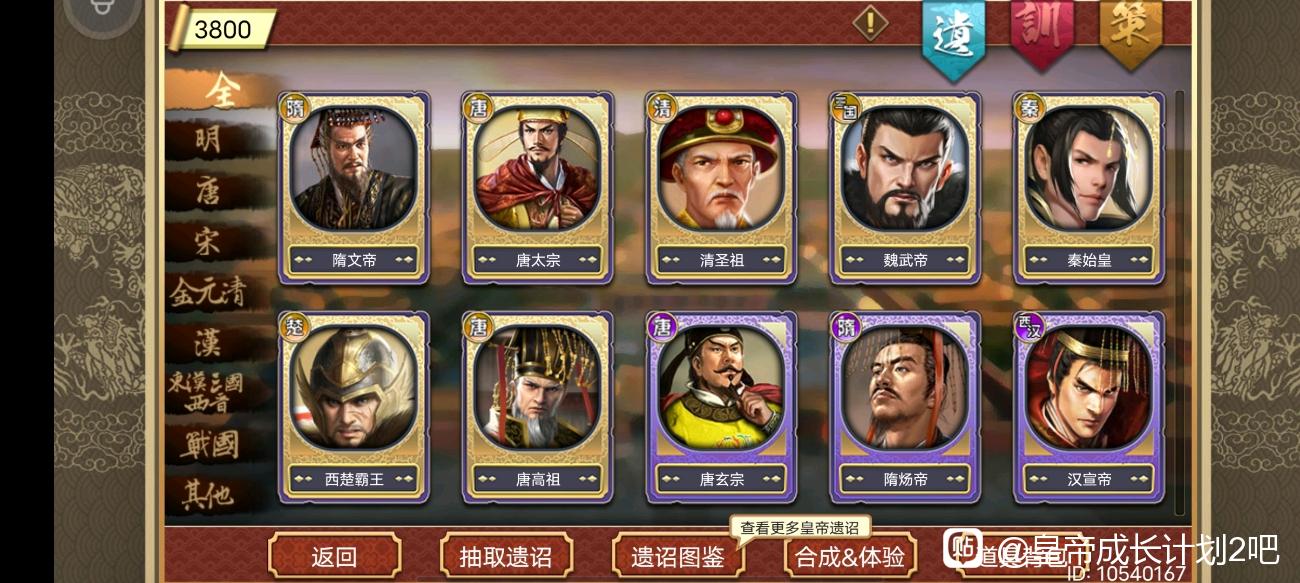Filter by the 金元清 dynasty tab
Screen dimensions: 1300x583
208,292
